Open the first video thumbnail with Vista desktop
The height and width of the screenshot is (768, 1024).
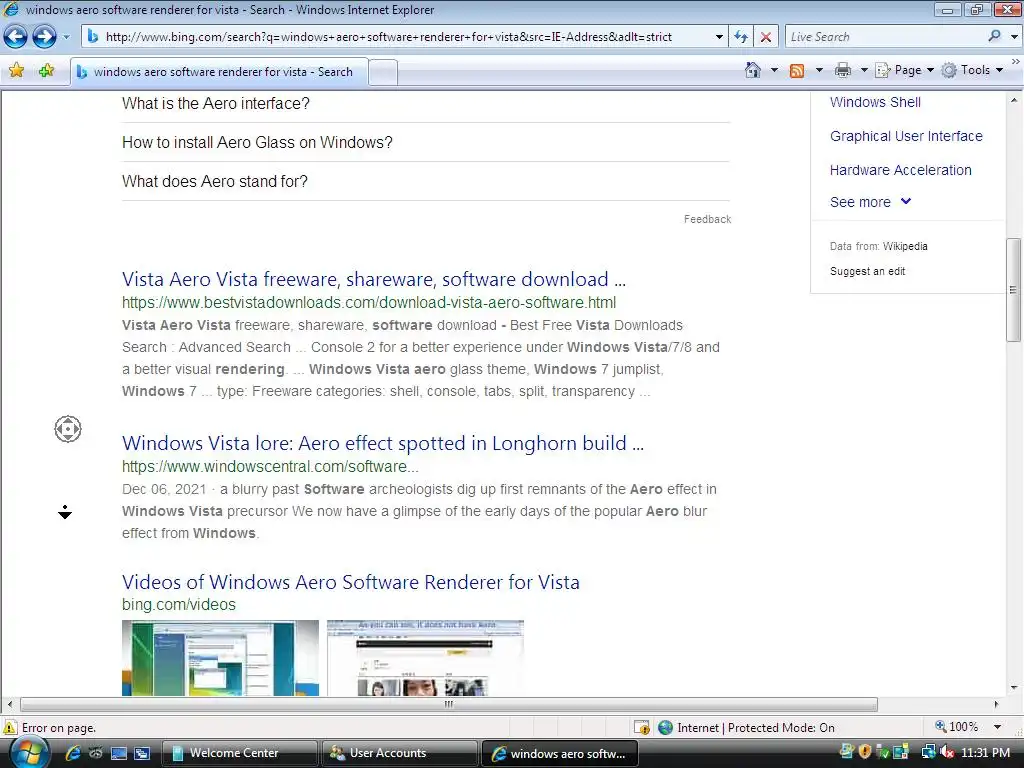[220, 658]
